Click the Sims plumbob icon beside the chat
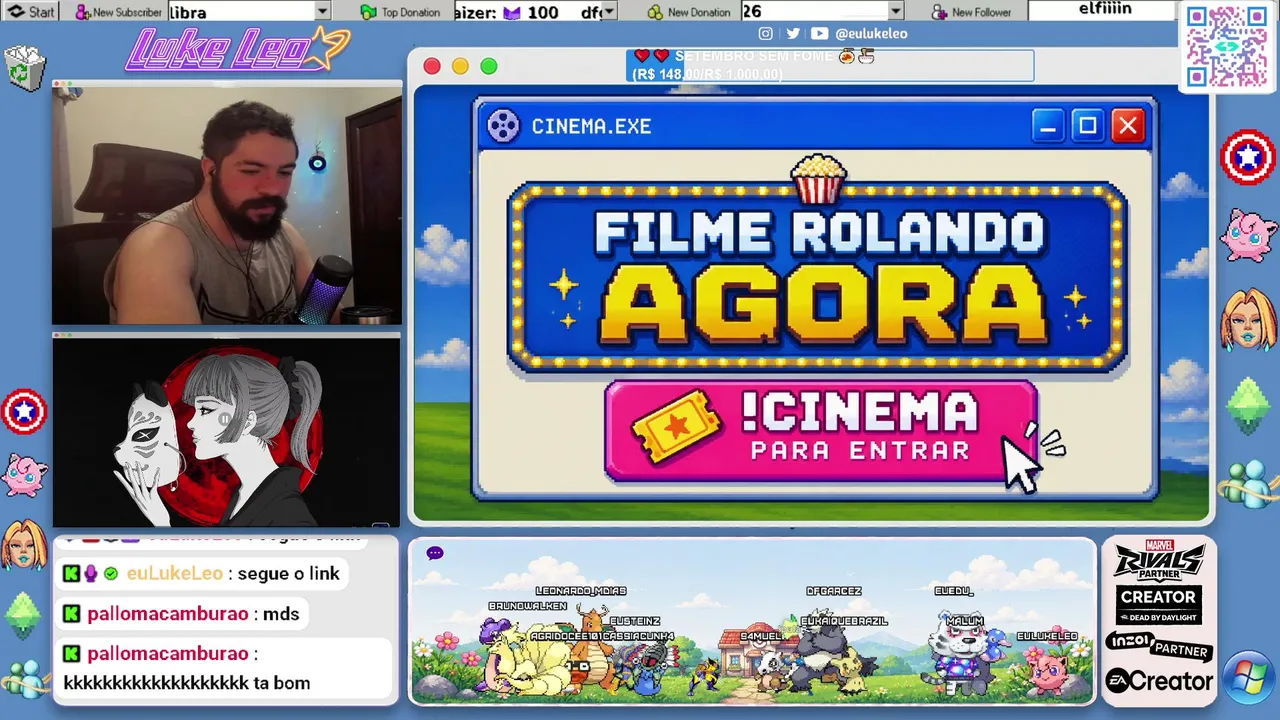 23,615
